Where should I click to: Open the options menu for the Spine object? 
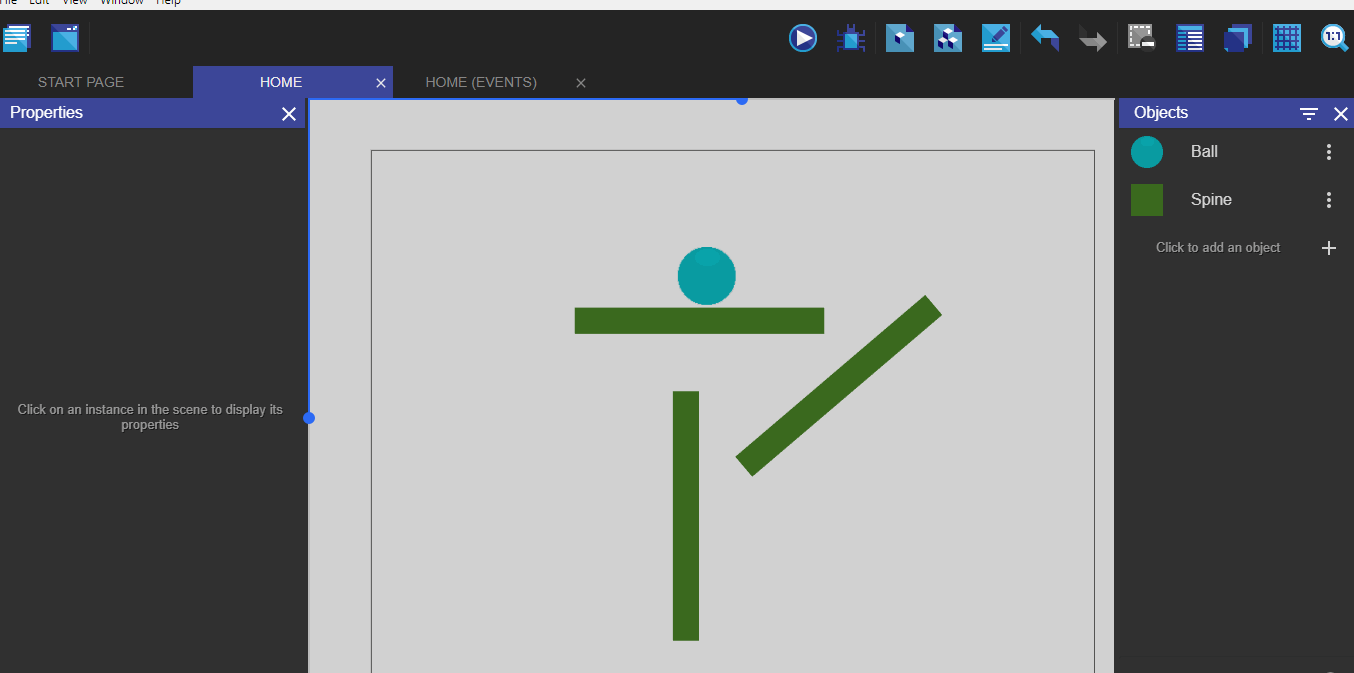(1328, 199)
